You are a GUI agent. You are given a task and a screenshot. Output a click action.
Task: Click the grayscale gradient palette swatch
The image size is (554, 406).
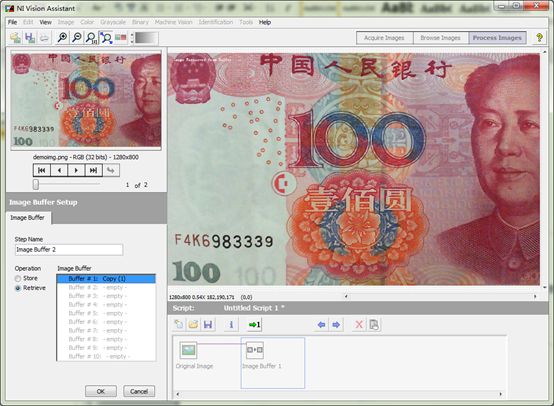[146, 38]
